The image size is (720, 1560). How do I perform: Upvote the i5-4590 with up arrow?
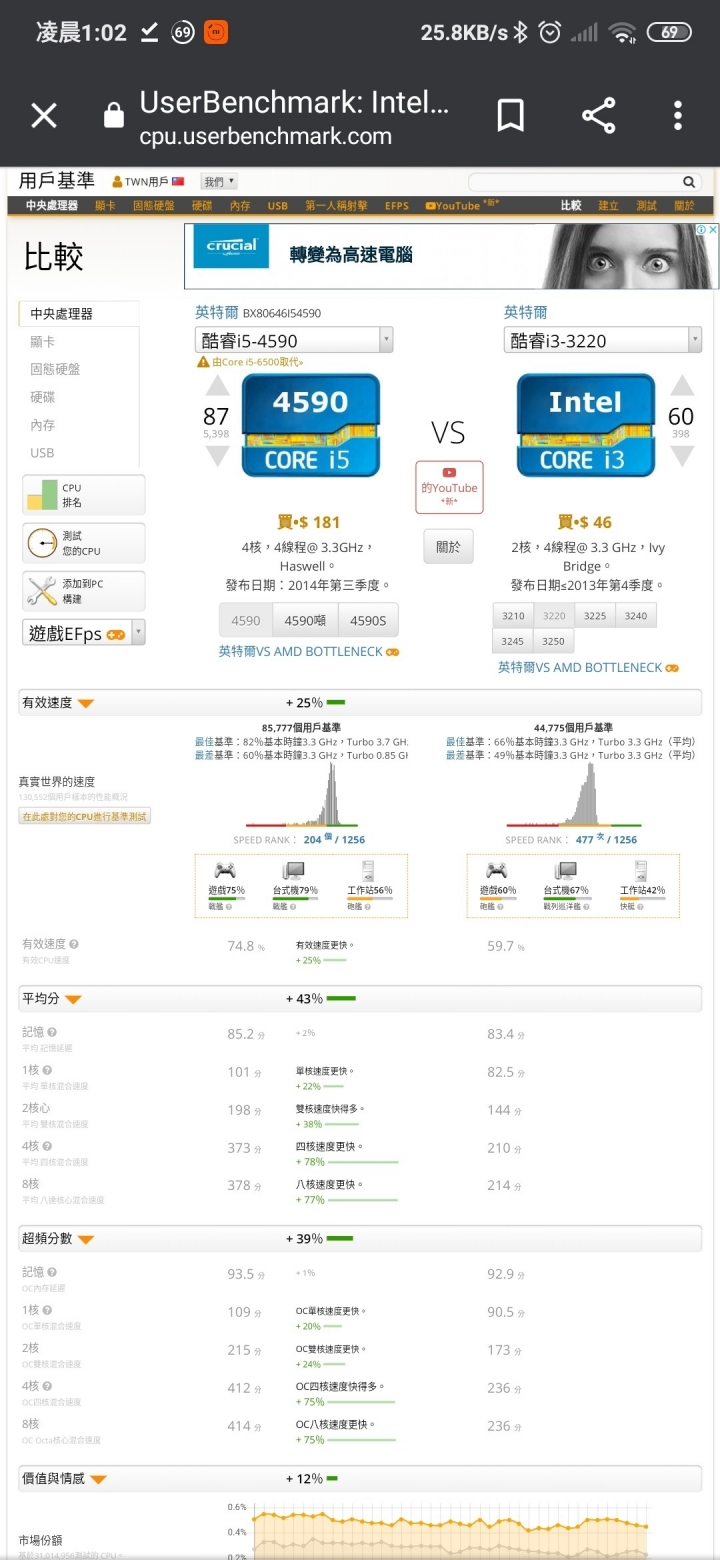pos(217,386)
